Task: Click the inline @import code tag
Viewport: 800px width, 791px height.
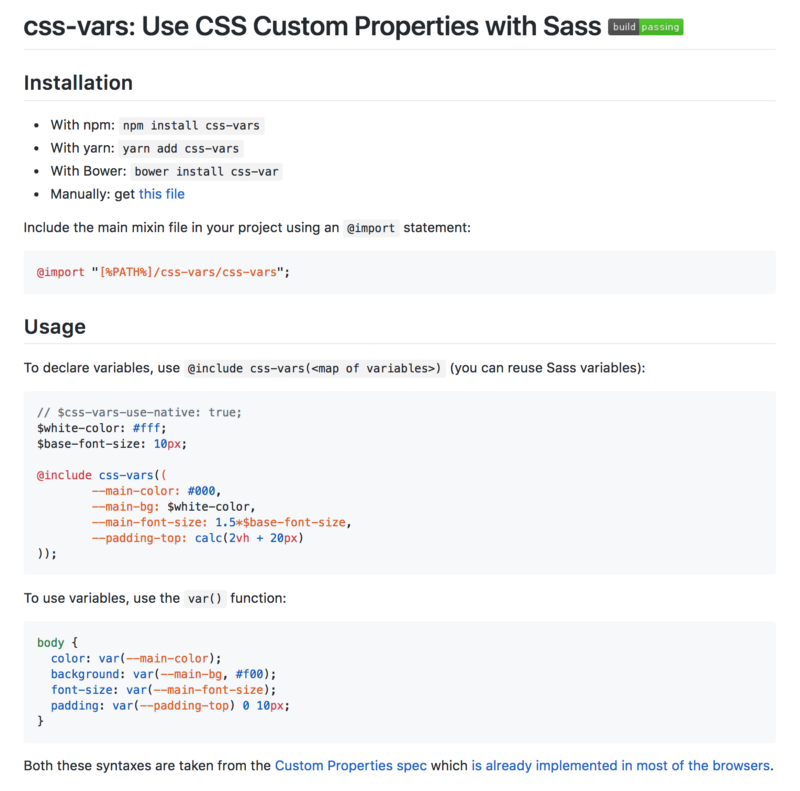Action: coord(371,228)
